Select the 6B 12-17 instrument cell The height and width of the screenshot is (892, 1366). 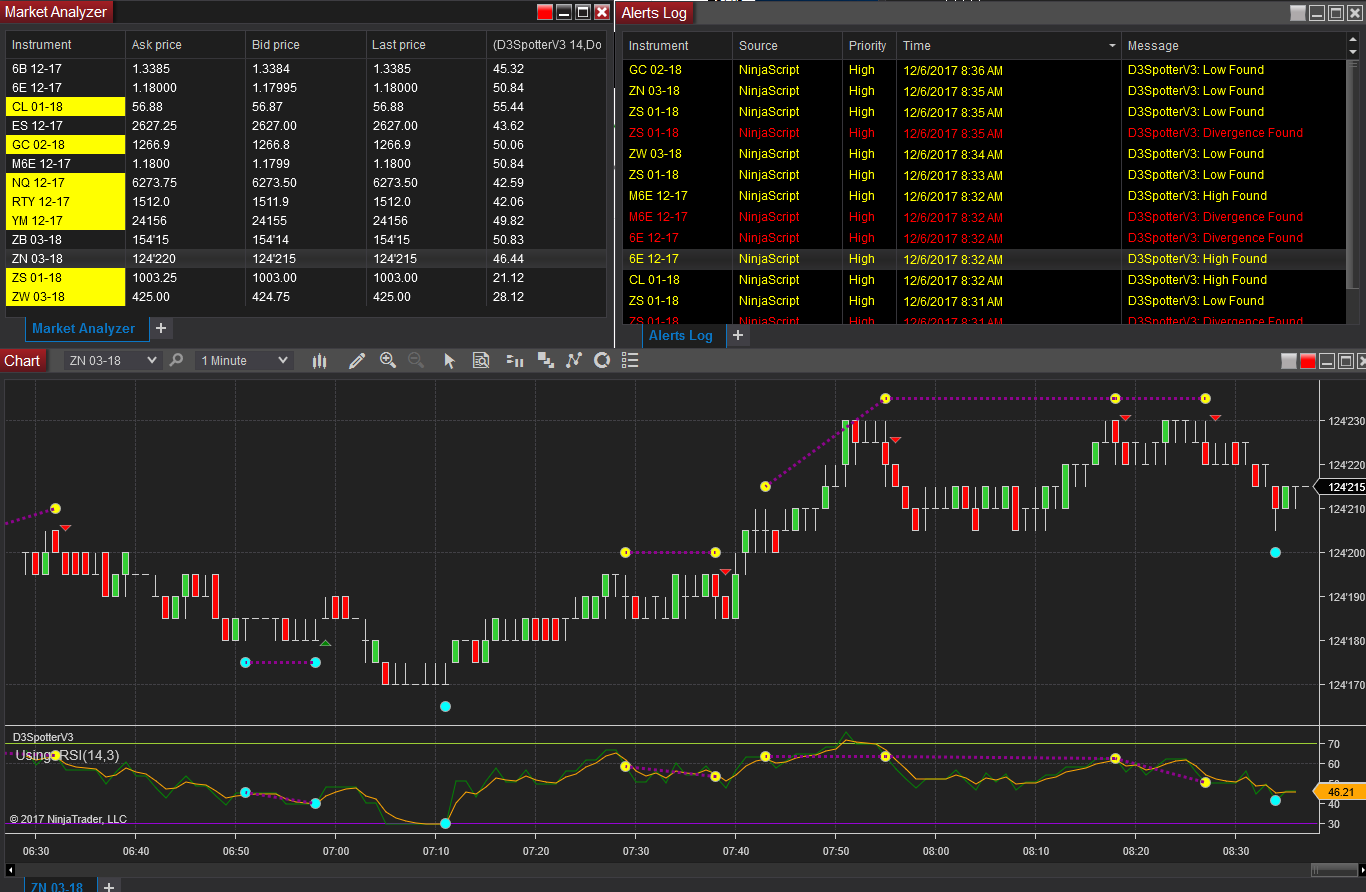[66, 69]
